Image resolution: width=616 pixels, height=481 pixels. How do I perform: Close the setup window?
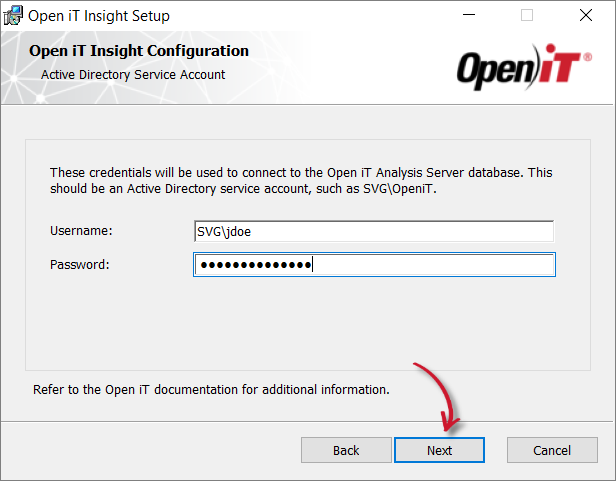tap(586, 15)
